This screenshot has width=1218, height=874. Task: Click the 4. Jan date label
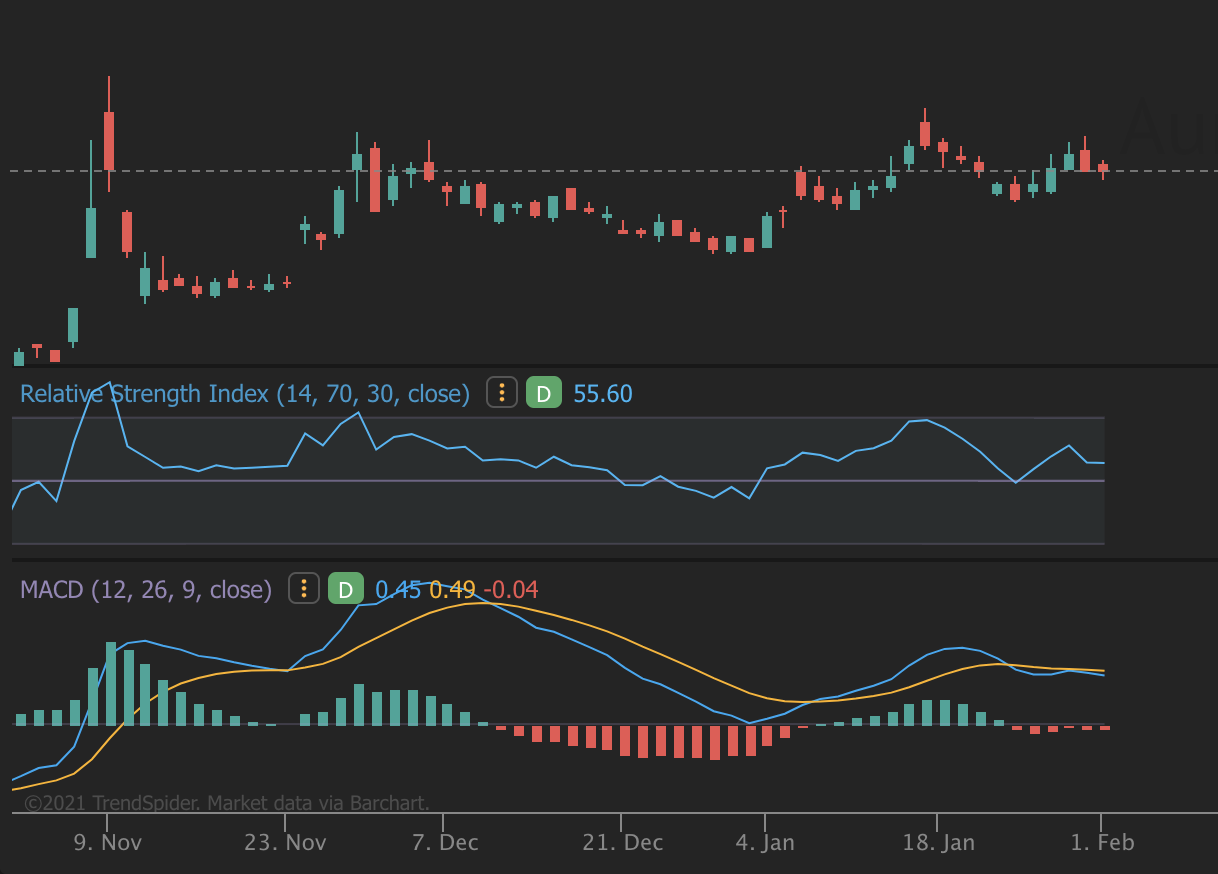point(765,842)
